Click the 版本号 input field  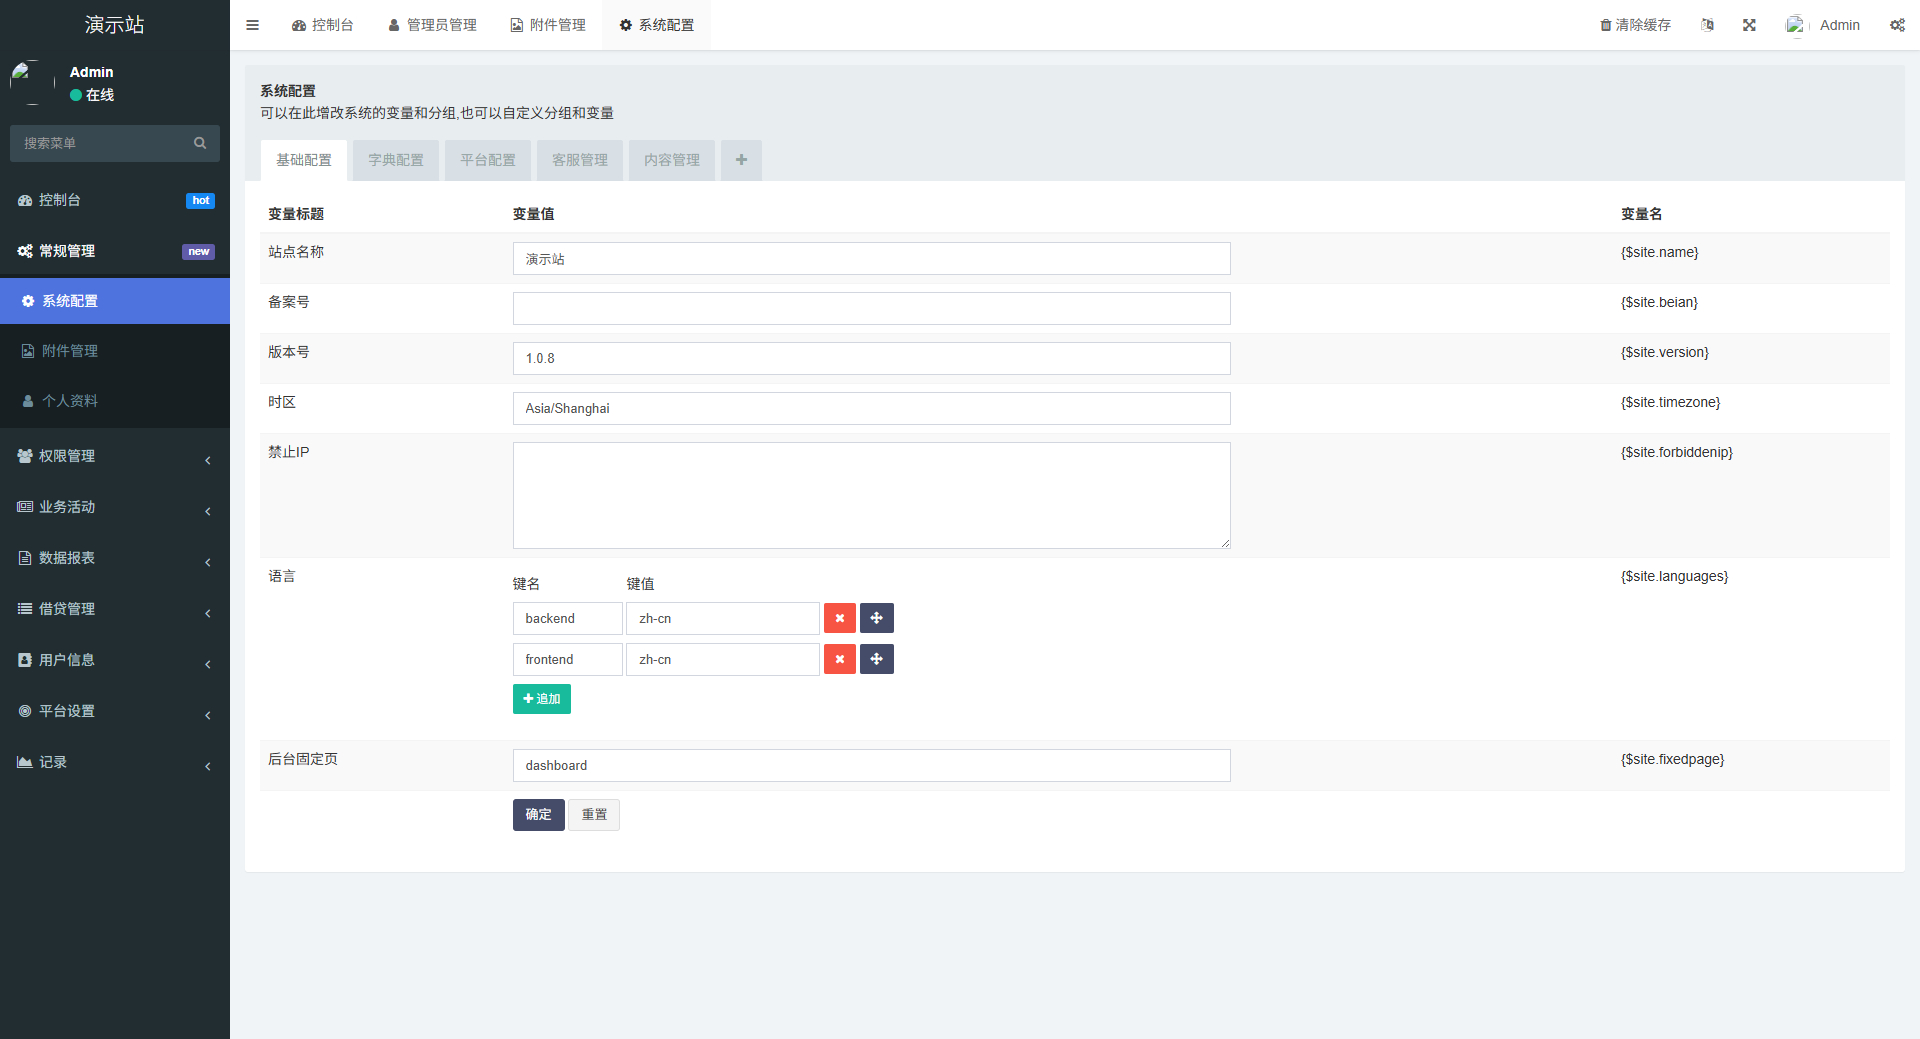tap(871, 358)
